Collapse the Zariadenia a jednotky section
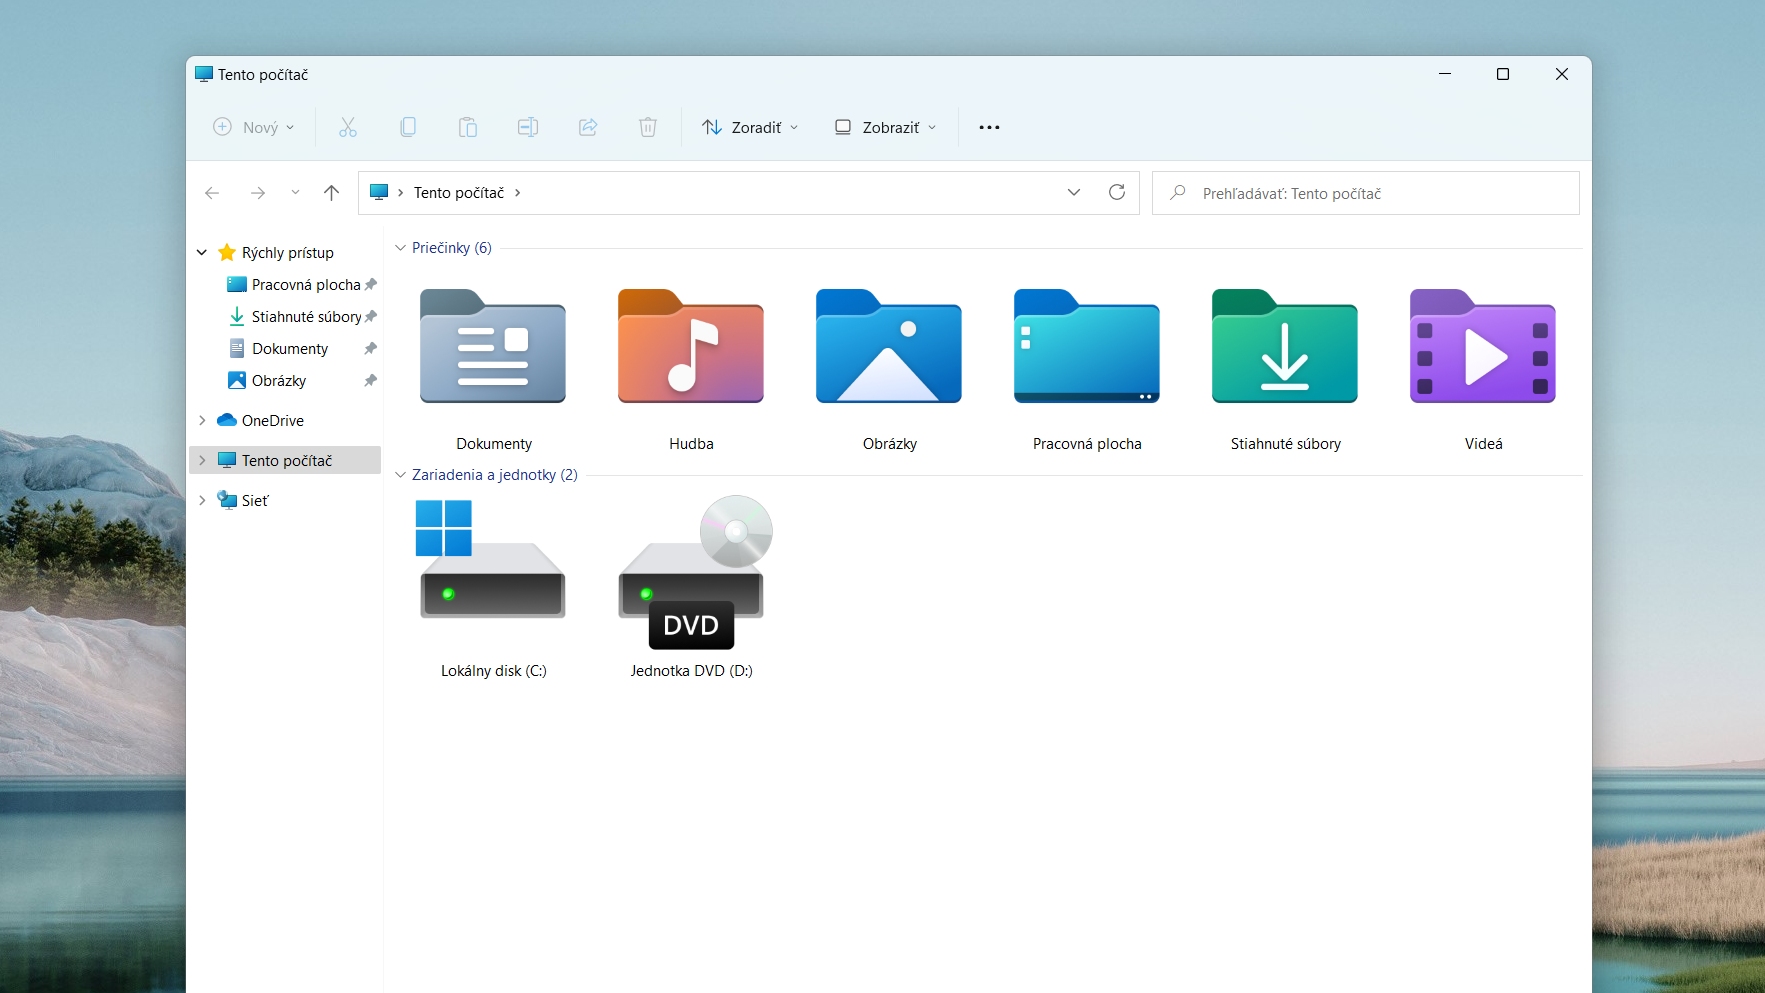The height and width of the screenshot is (993, 1765). point(400,475)
